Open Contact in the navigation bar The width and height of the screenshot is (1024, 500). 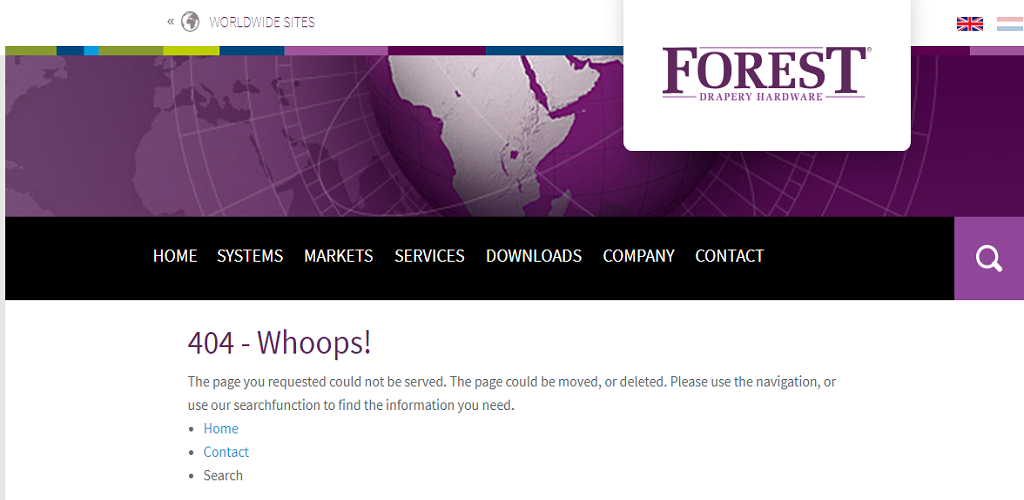(x=729, y=256)
